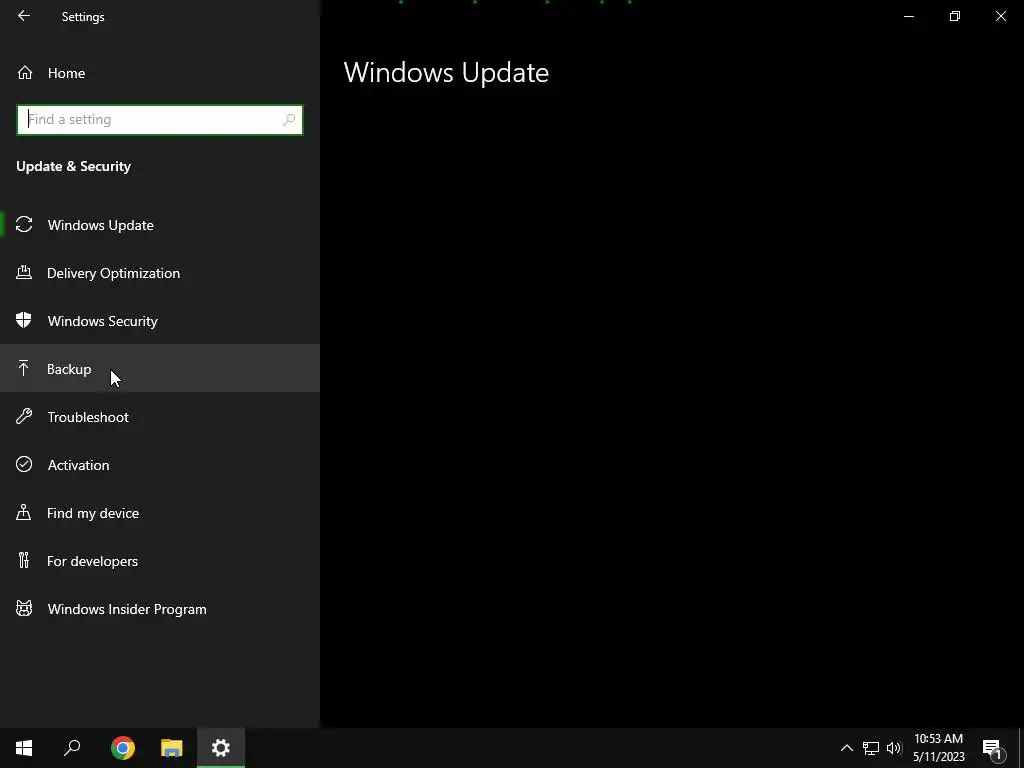
Task: Click the Activation checkmark circle icon
Action: pos(24,464)
